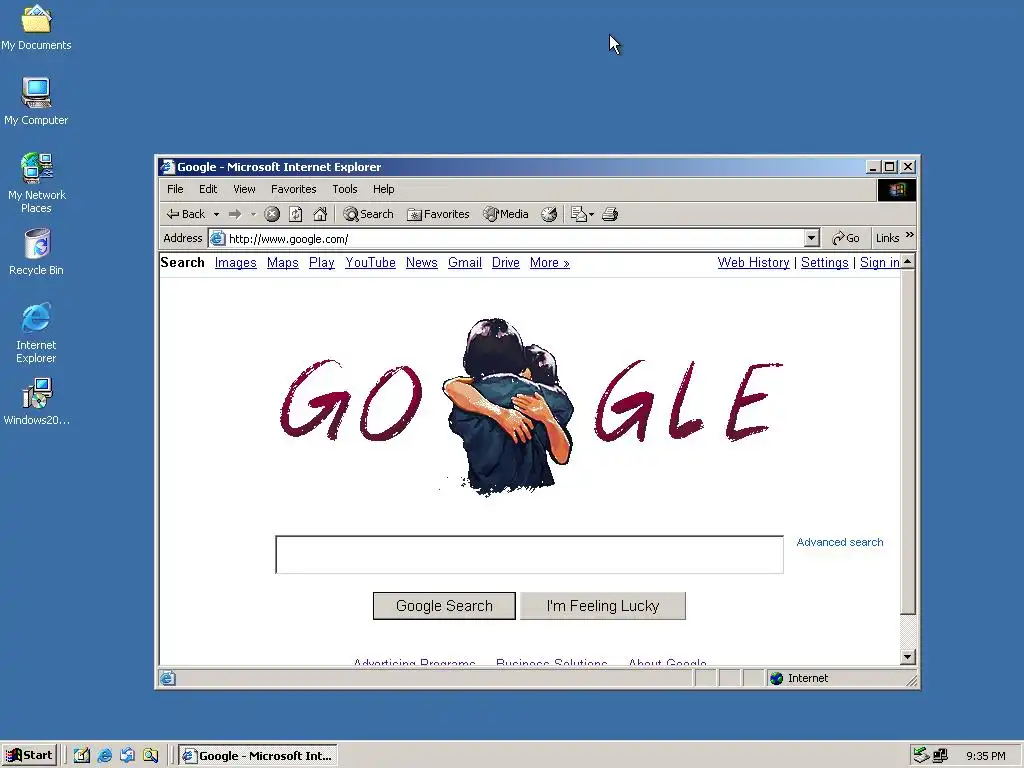Go to the home page via Home icon
This screenshot has height=768, width=1024.
[x=320, y=214]
